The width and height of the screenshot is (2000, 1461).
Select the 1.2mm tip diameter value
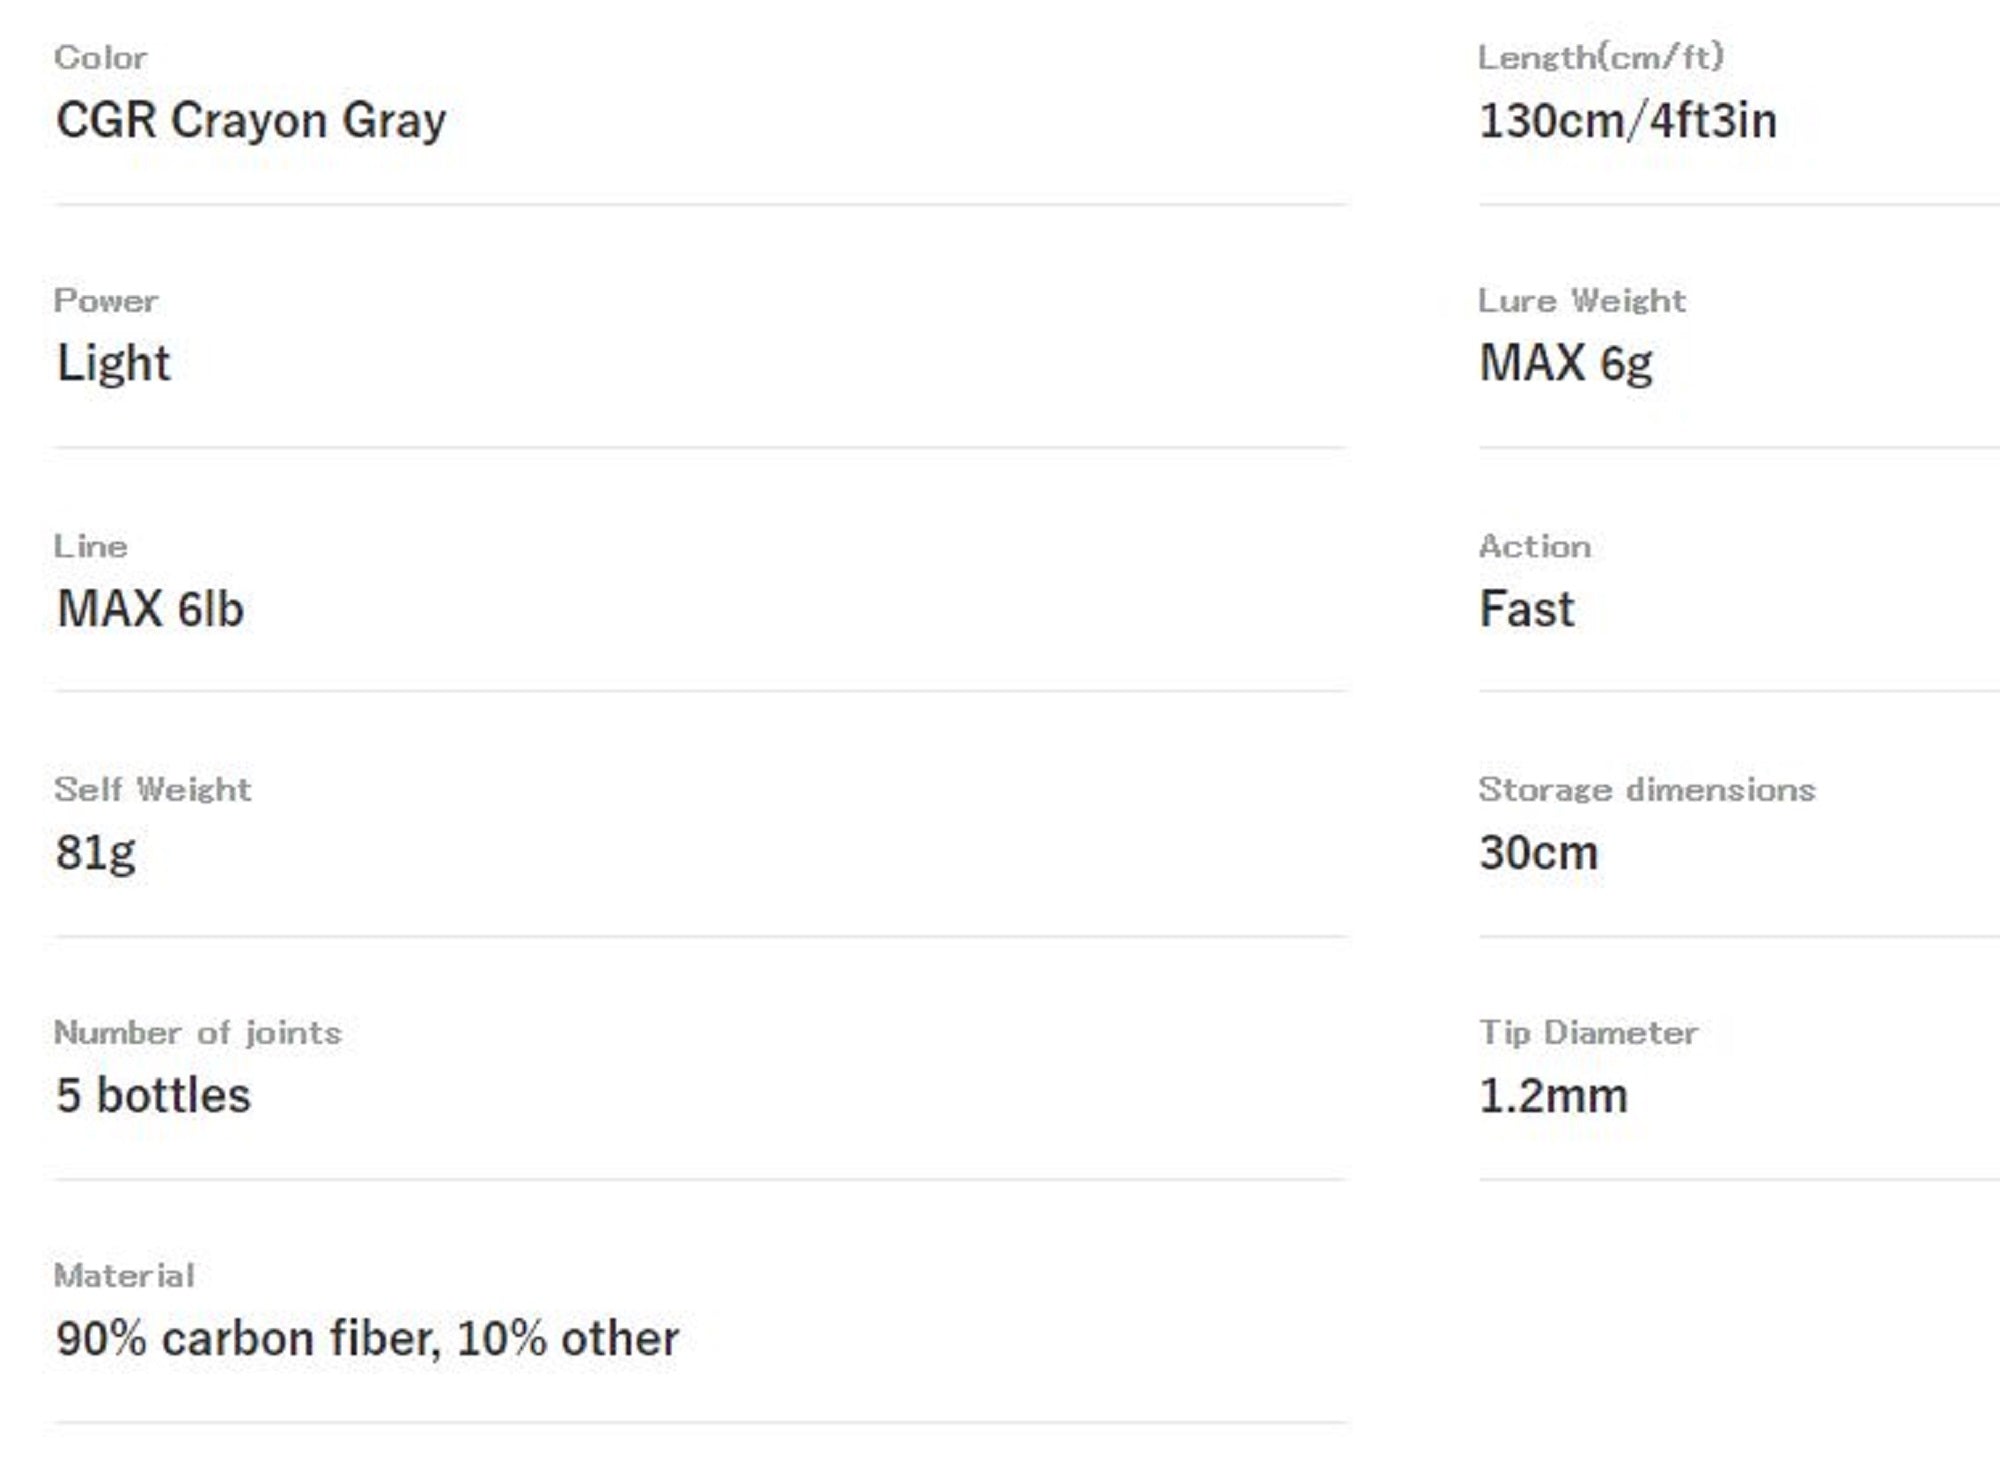coord(1554,1096)
